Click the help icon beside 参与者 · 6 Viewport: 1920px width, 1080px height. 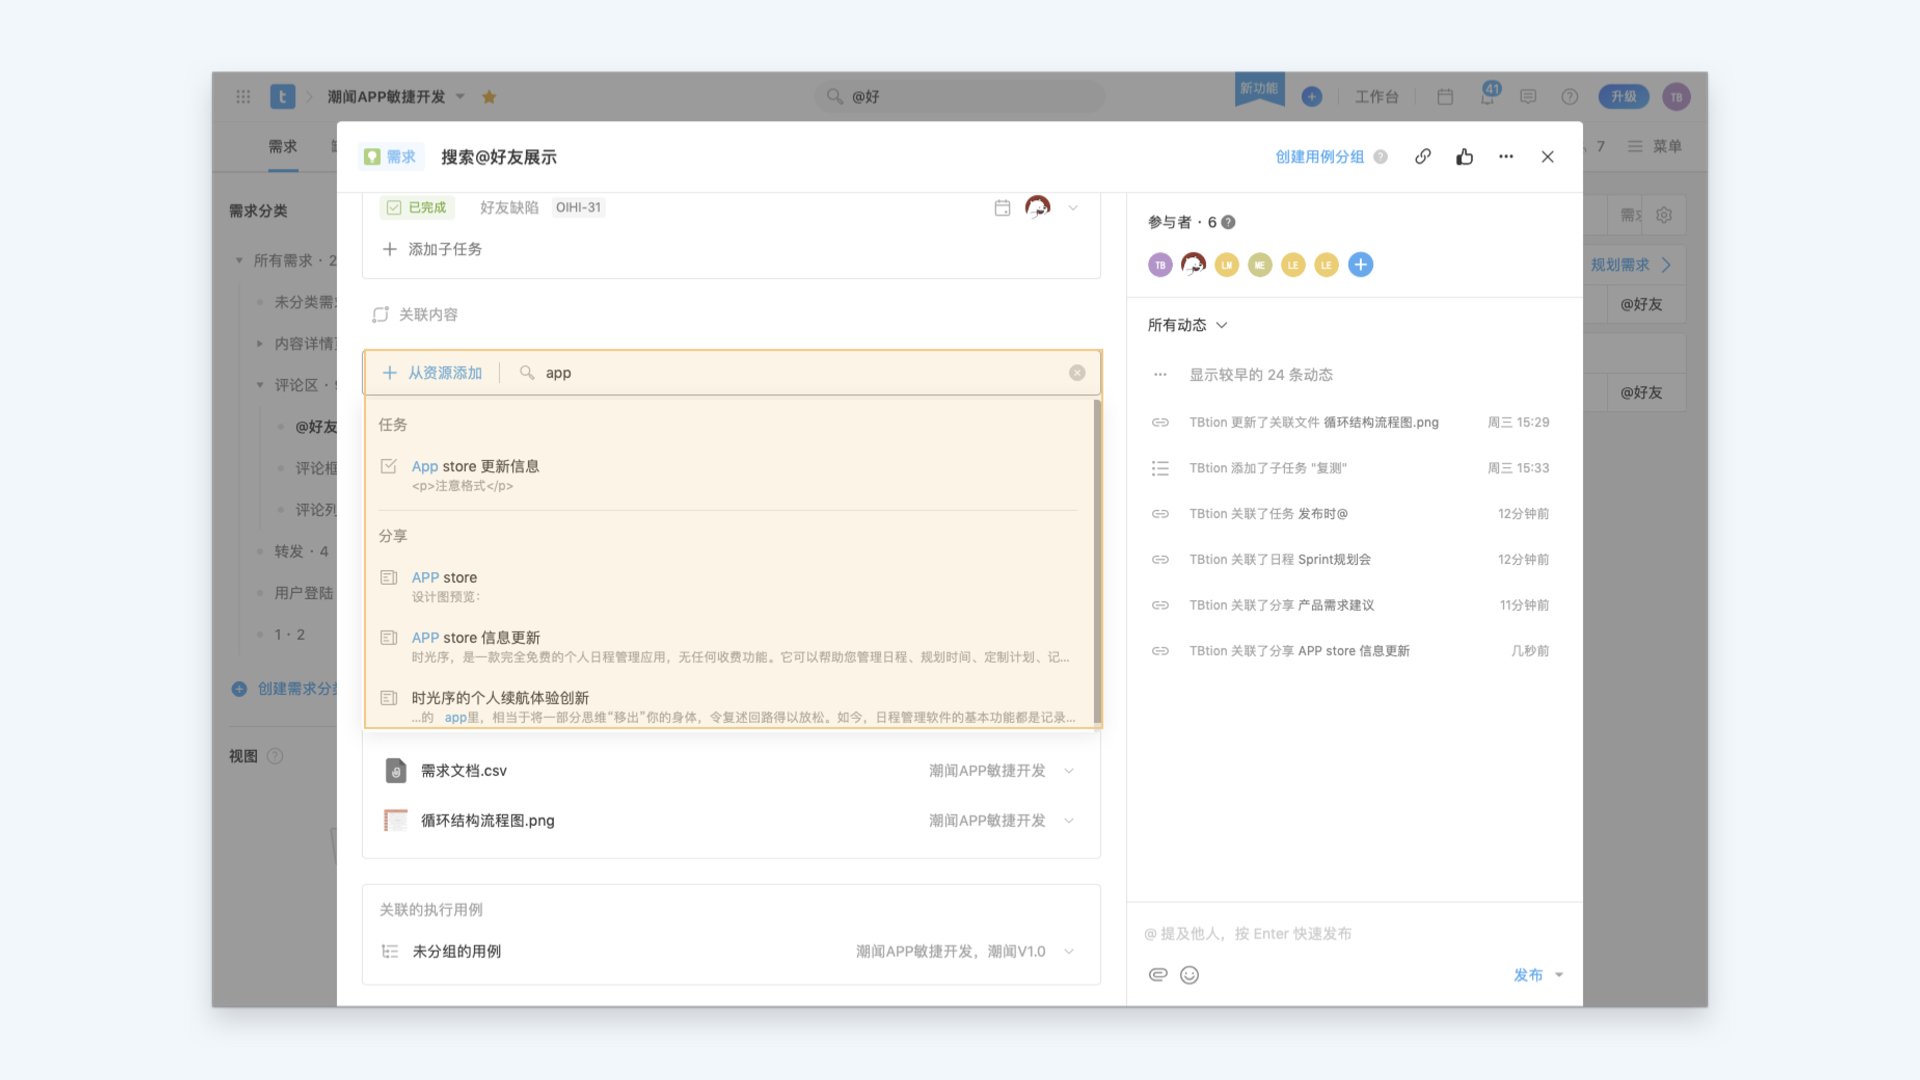click(1228, 223)
